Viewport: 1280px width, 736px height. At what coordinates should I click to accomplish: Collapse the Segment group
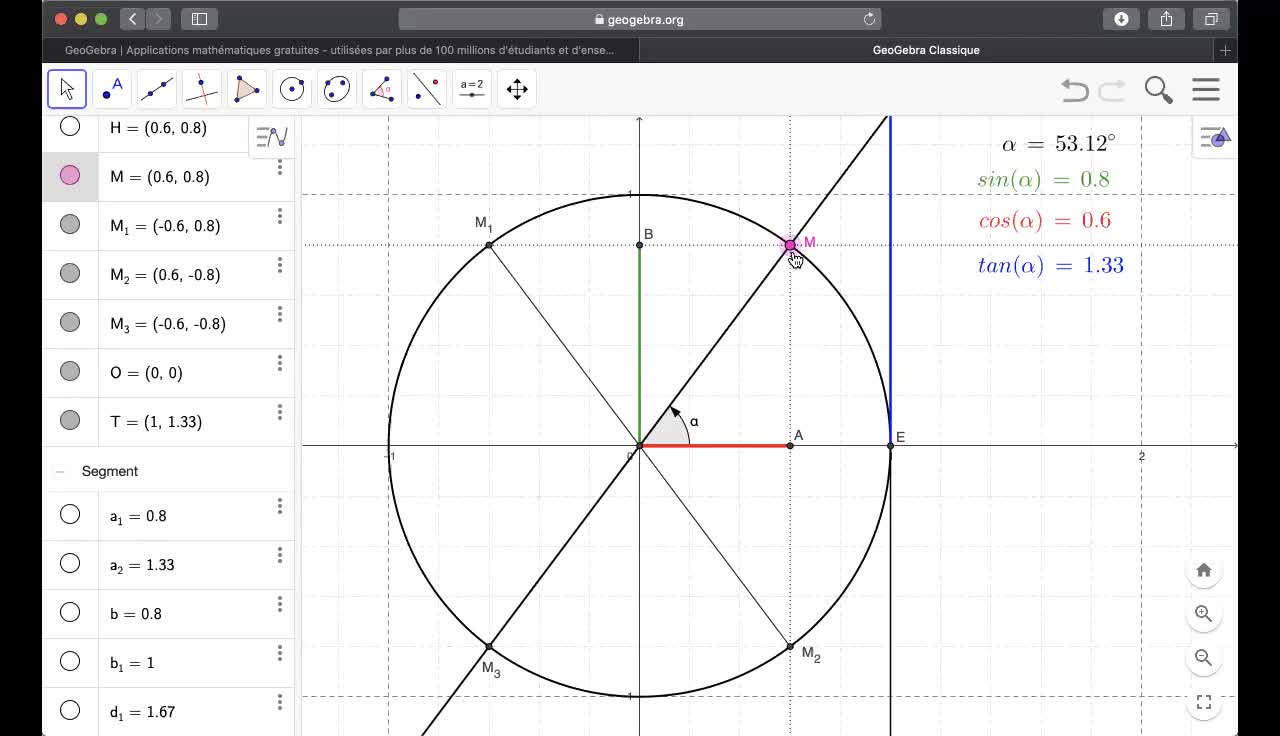pos(60,471)
